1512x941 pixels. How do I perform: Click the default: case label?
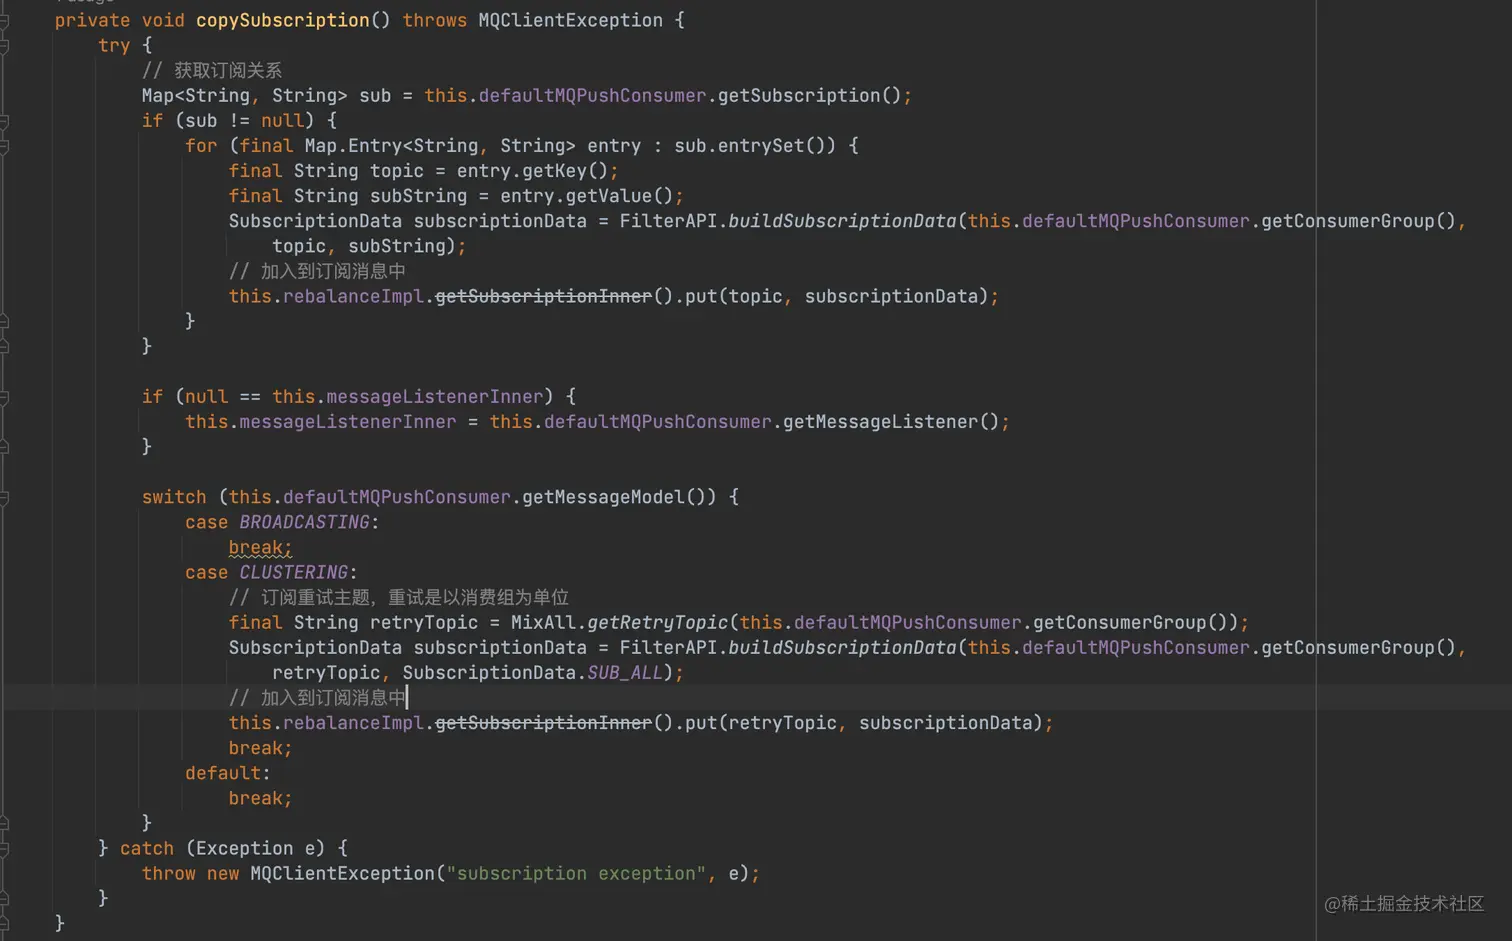[228, 773]
